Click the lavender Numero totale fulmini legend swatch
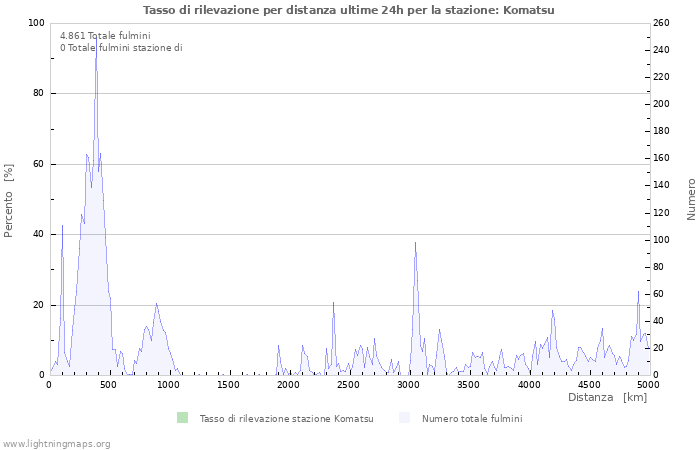This screenshot has width=700, height=450. click(404, 418)
